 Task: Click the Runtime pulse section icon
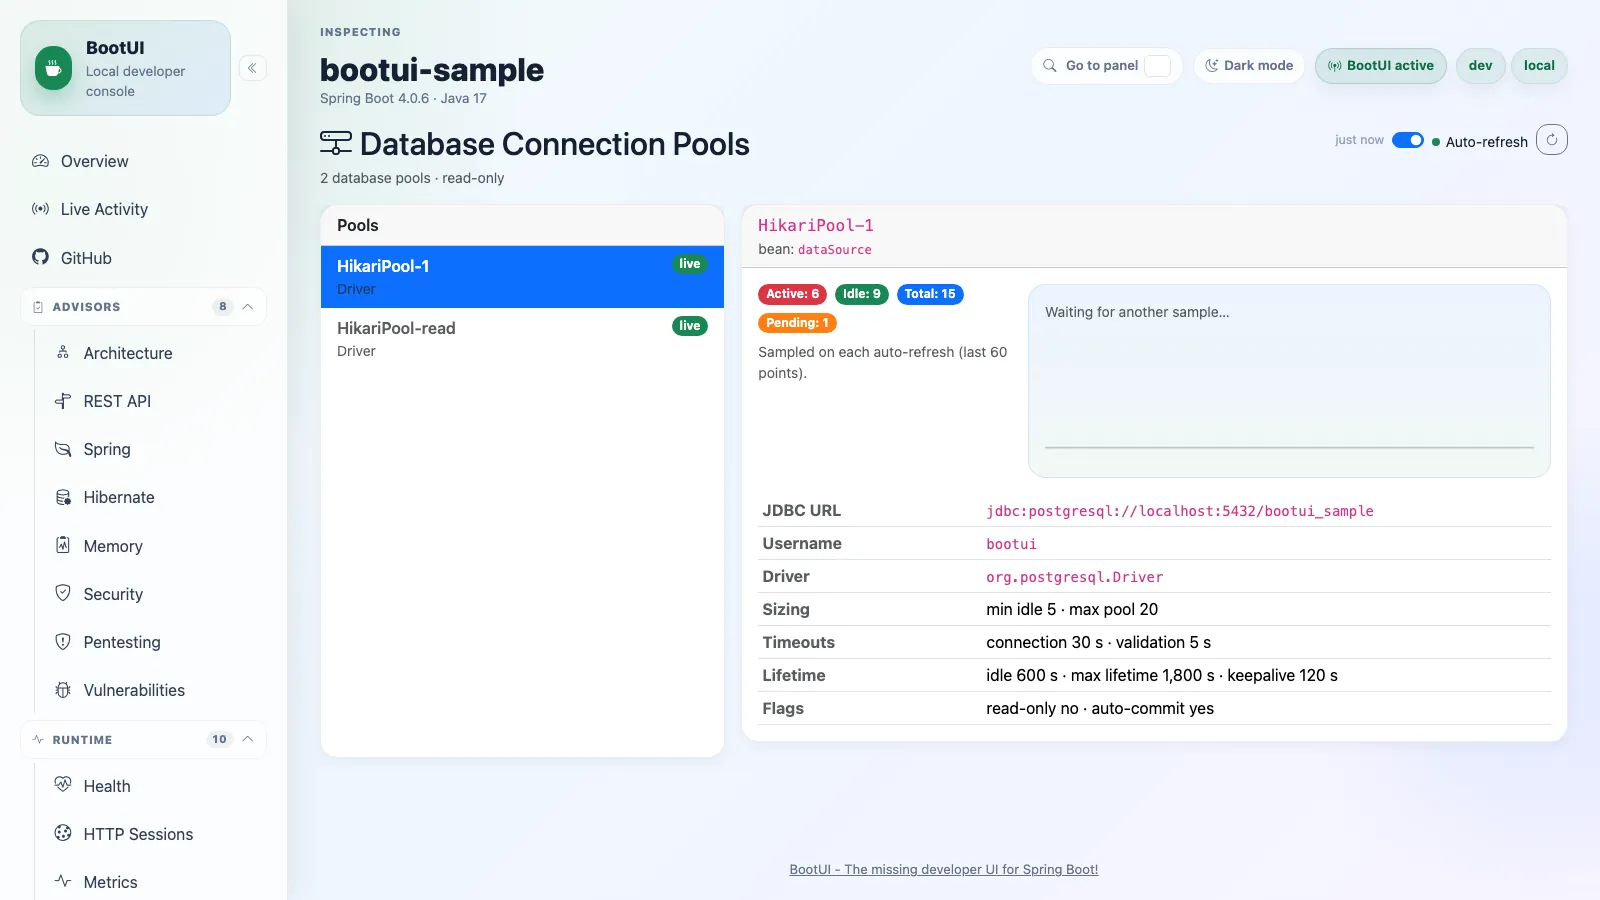click(x=38, y=740)
